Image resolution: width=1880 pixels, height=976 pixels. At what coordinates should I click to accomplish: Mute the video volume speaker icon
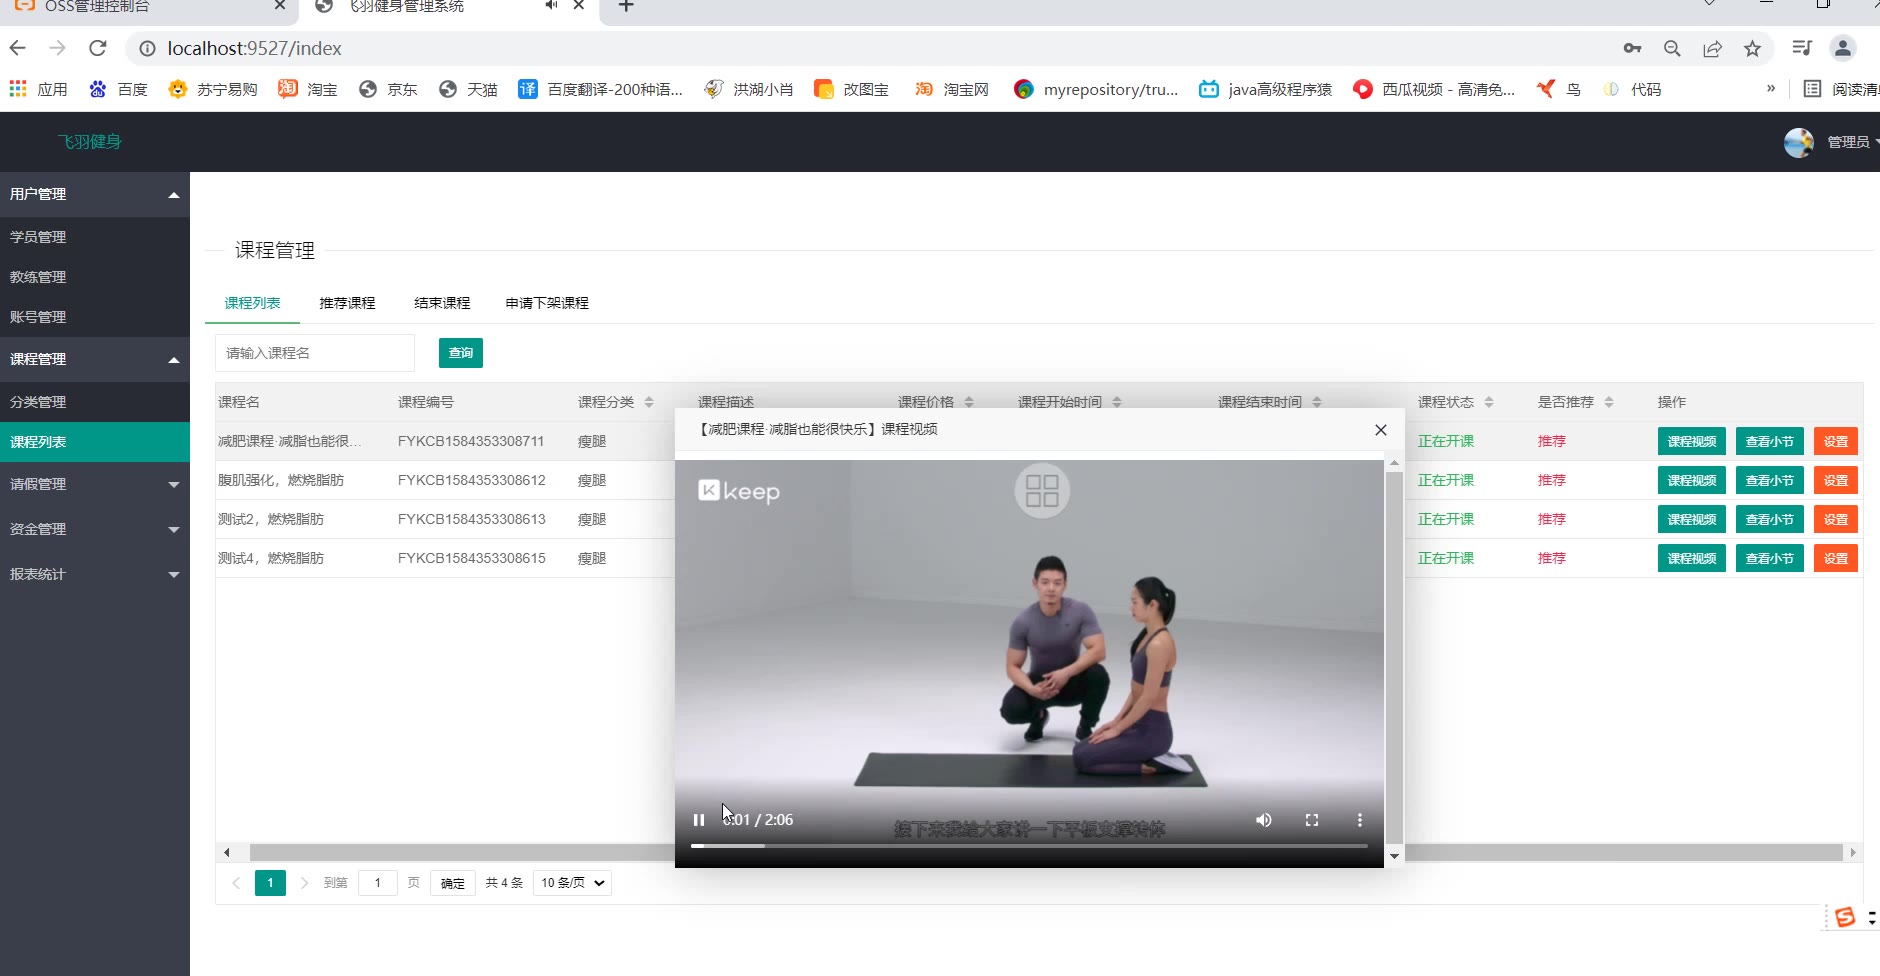[1264, 820]
